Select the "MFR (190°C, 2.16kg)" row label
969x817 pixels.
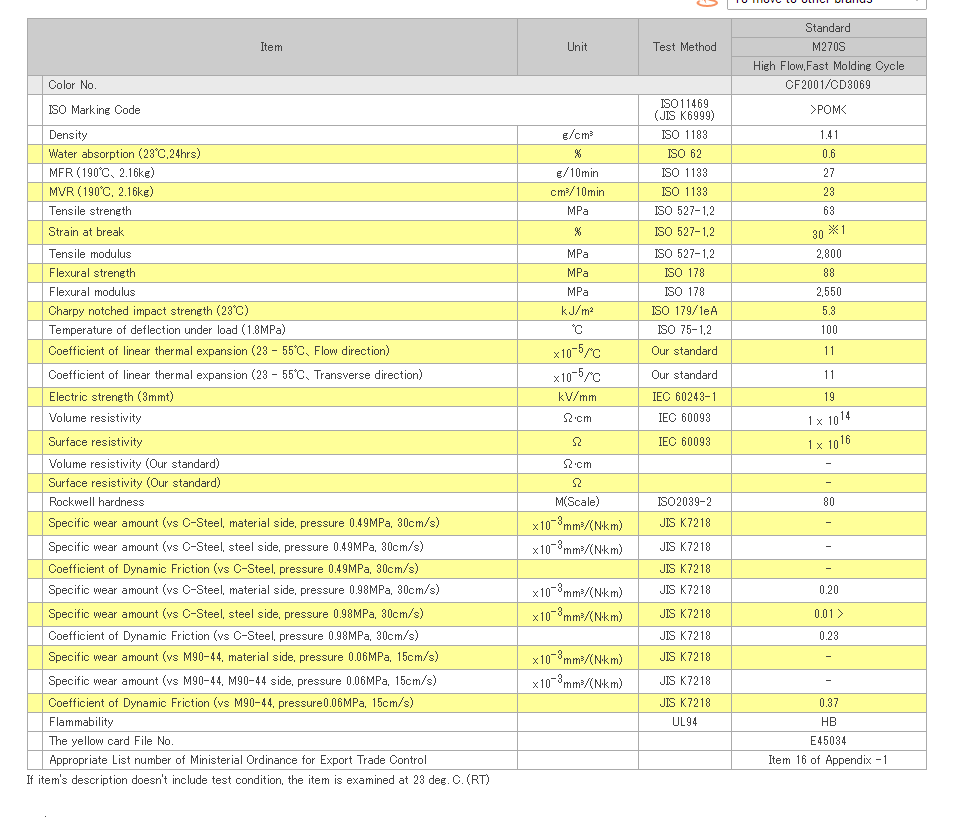click(x=101, y=173)
